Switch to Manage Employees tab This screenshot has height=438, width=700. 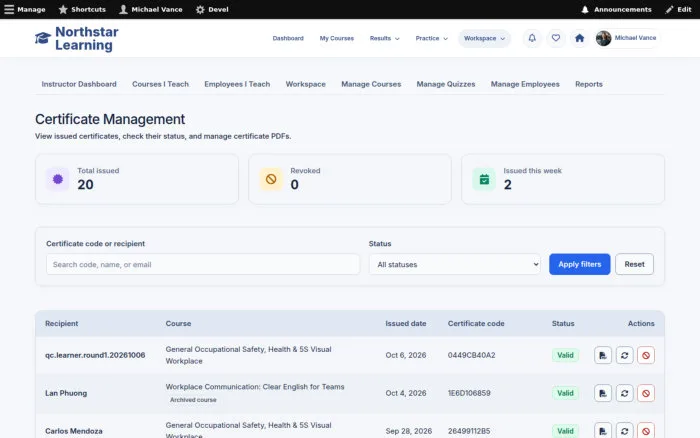click(x=525, y=84)
